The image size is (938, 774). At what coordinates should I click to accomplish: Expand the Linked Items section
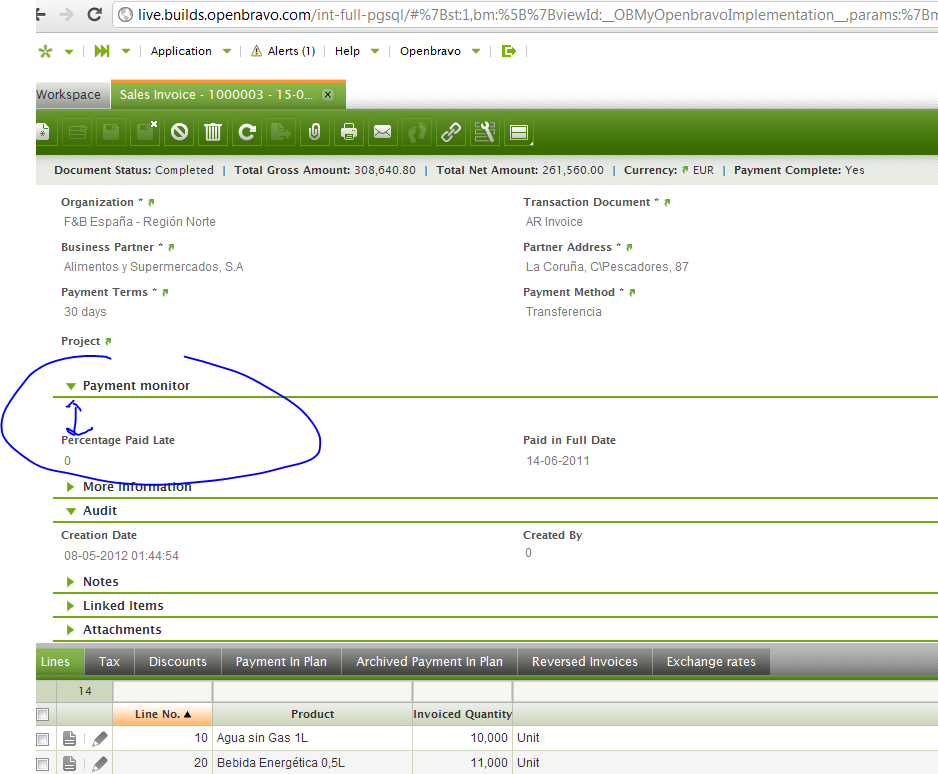coord(71,606)
